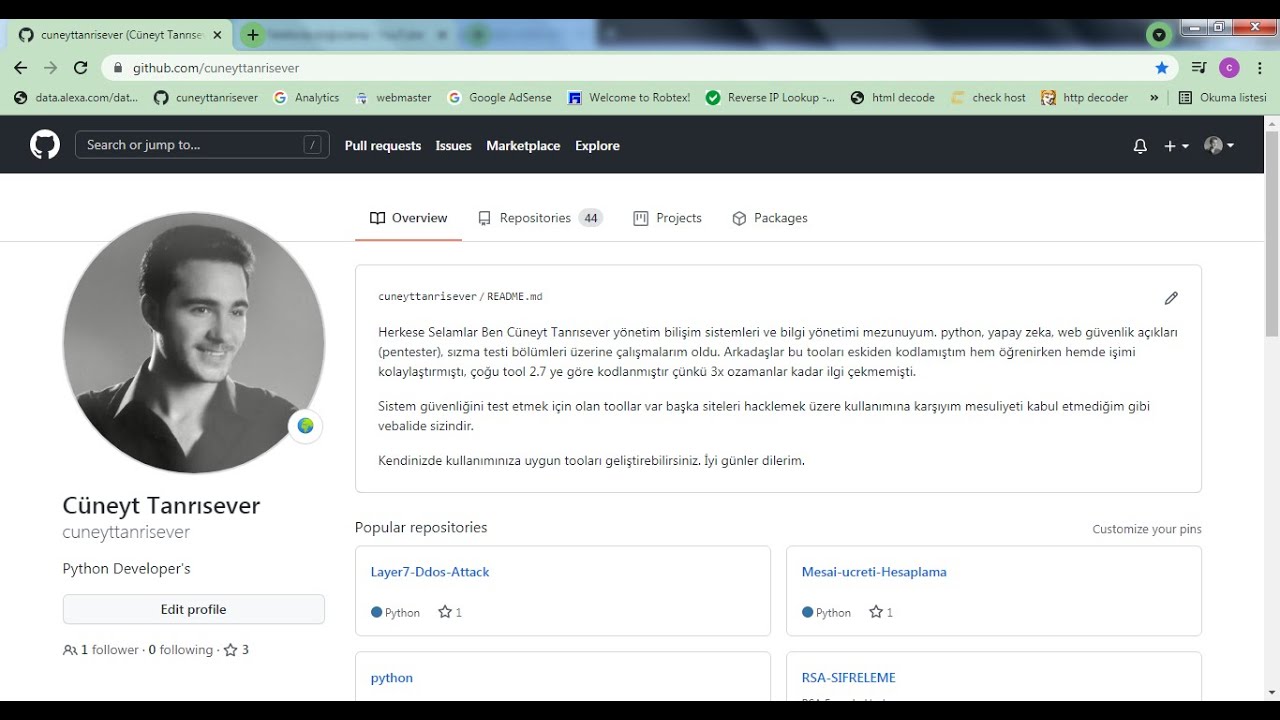
Task: Open Google AdSense bookmark
Action: point(499,98)
